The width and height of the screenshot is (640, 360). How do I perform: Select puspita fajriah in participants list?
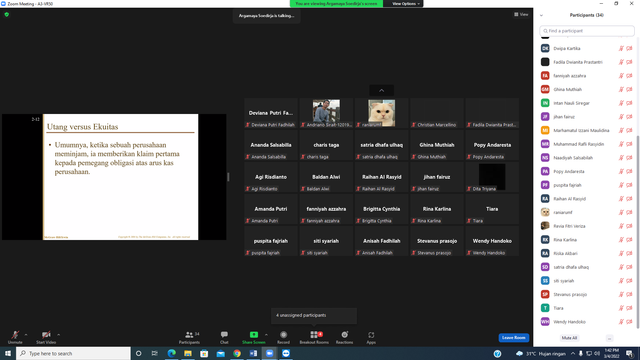587,185
